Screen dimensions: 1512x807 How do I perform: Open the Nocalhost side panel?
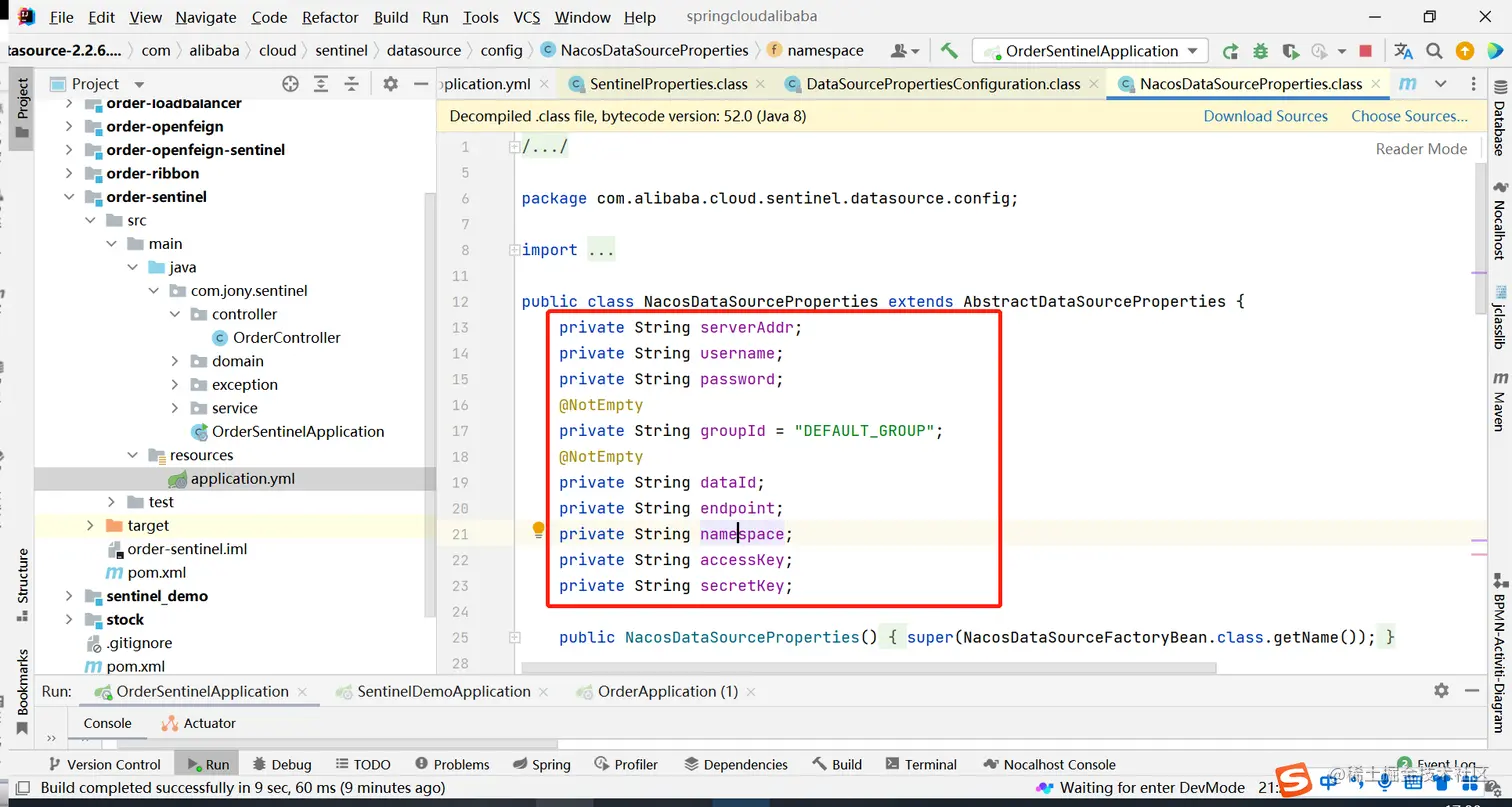(1499, 221)
